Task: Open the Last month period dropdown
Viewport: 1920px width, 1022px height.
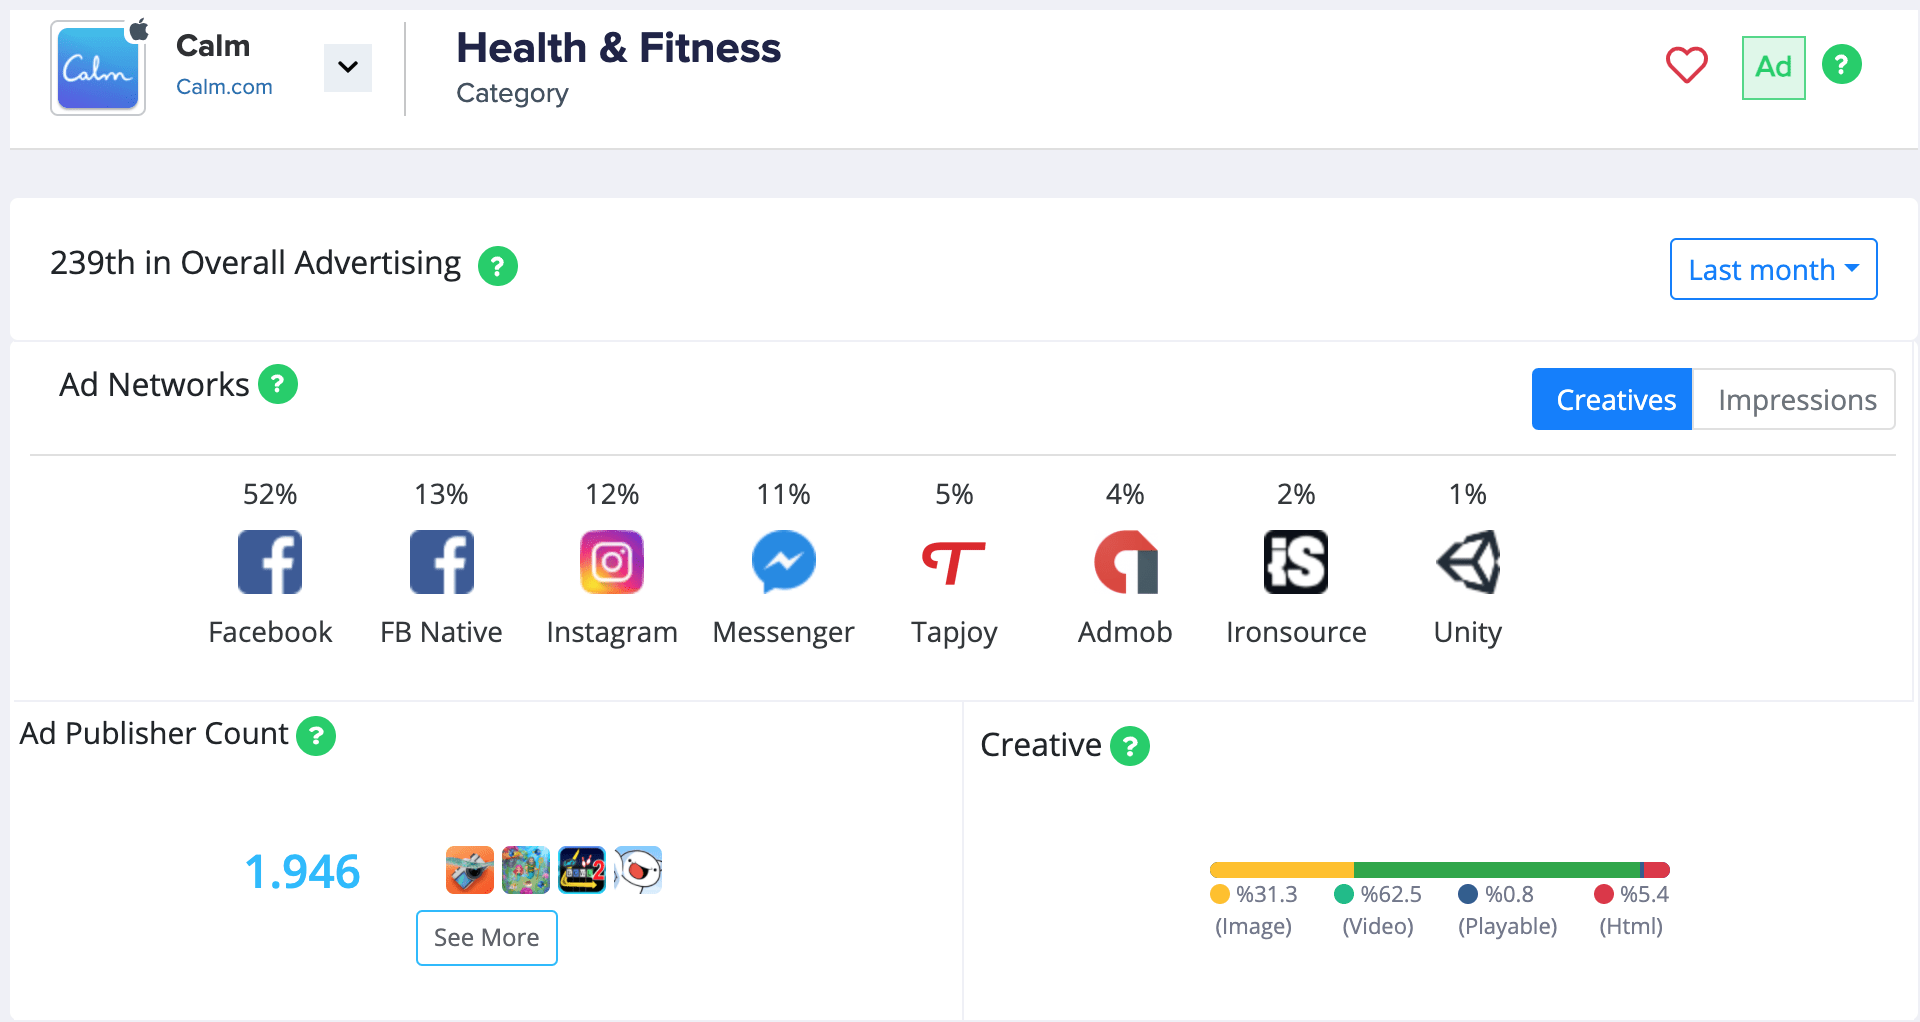Action: tap(1774, 269)
